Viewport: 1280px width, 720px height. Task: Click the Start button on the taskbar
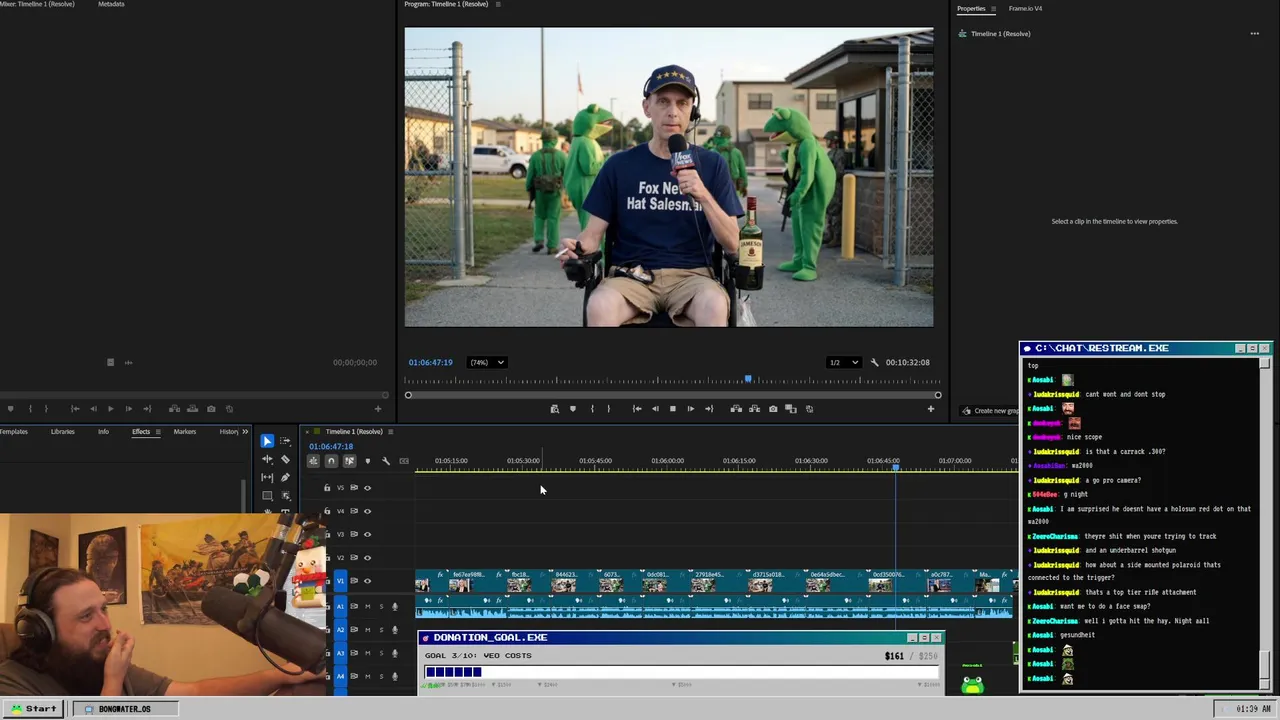(x=34, y=708)
